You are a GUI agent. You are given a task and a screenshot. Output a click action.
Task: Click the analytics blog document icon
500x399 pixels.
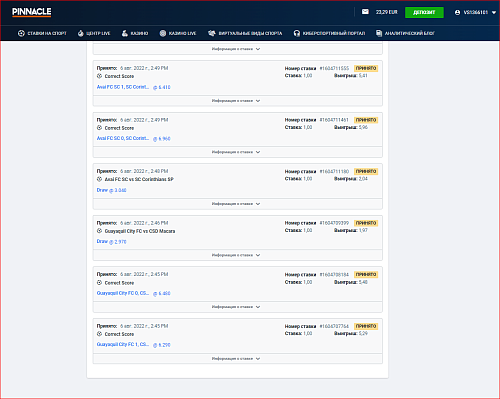[379, 33]
